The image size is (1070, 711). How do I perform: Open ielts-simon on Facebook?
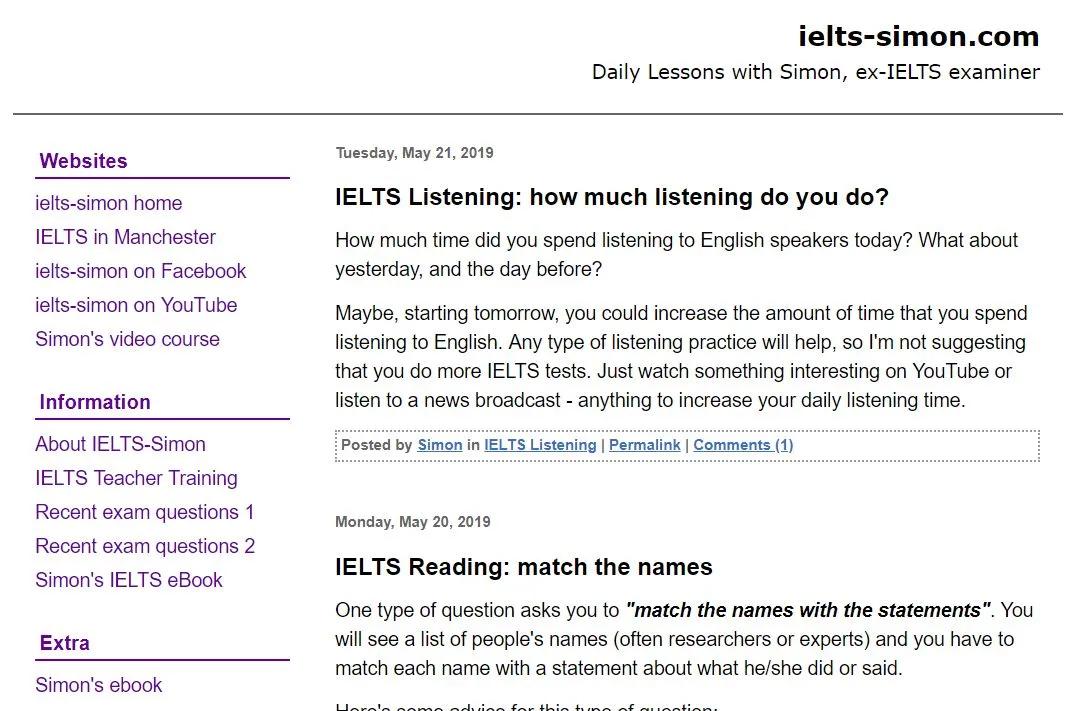click(x=141, y=271)
